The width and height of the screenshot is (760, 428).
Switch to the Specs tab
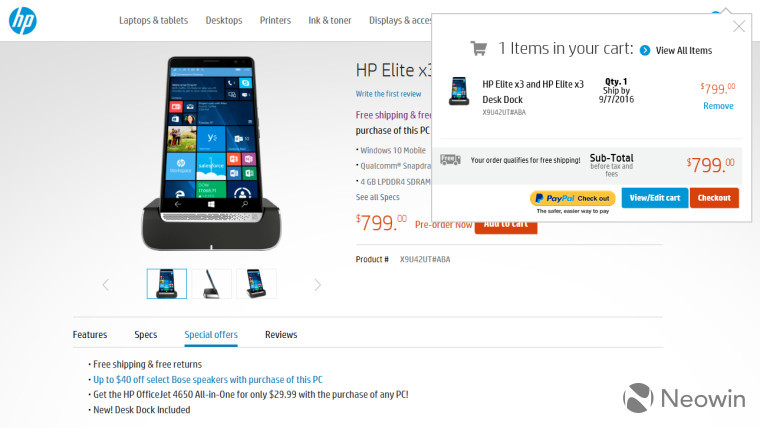145,334
